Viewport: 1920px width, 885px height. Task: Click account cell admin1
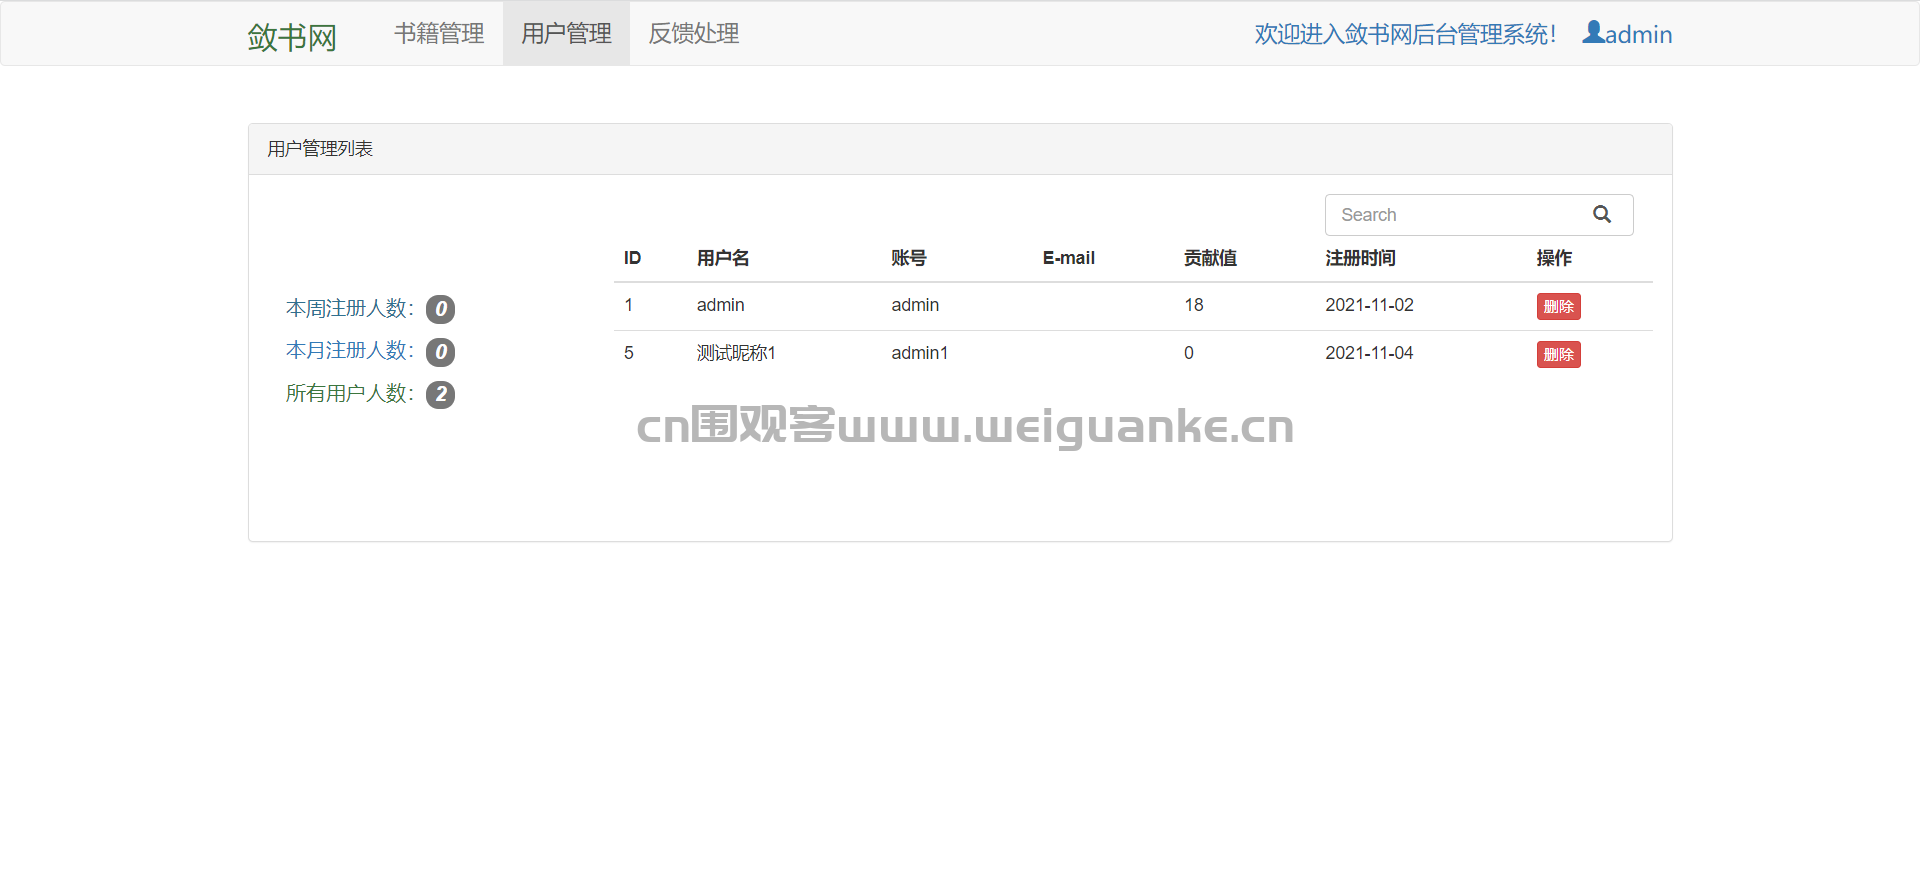click(919, 353)
